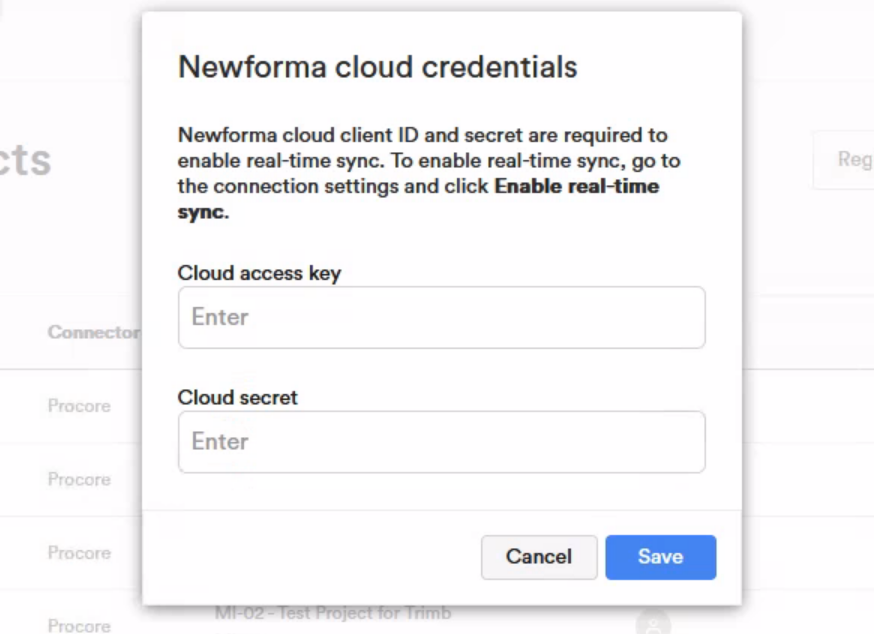Select the first Procore row

(x=79, y=406)
